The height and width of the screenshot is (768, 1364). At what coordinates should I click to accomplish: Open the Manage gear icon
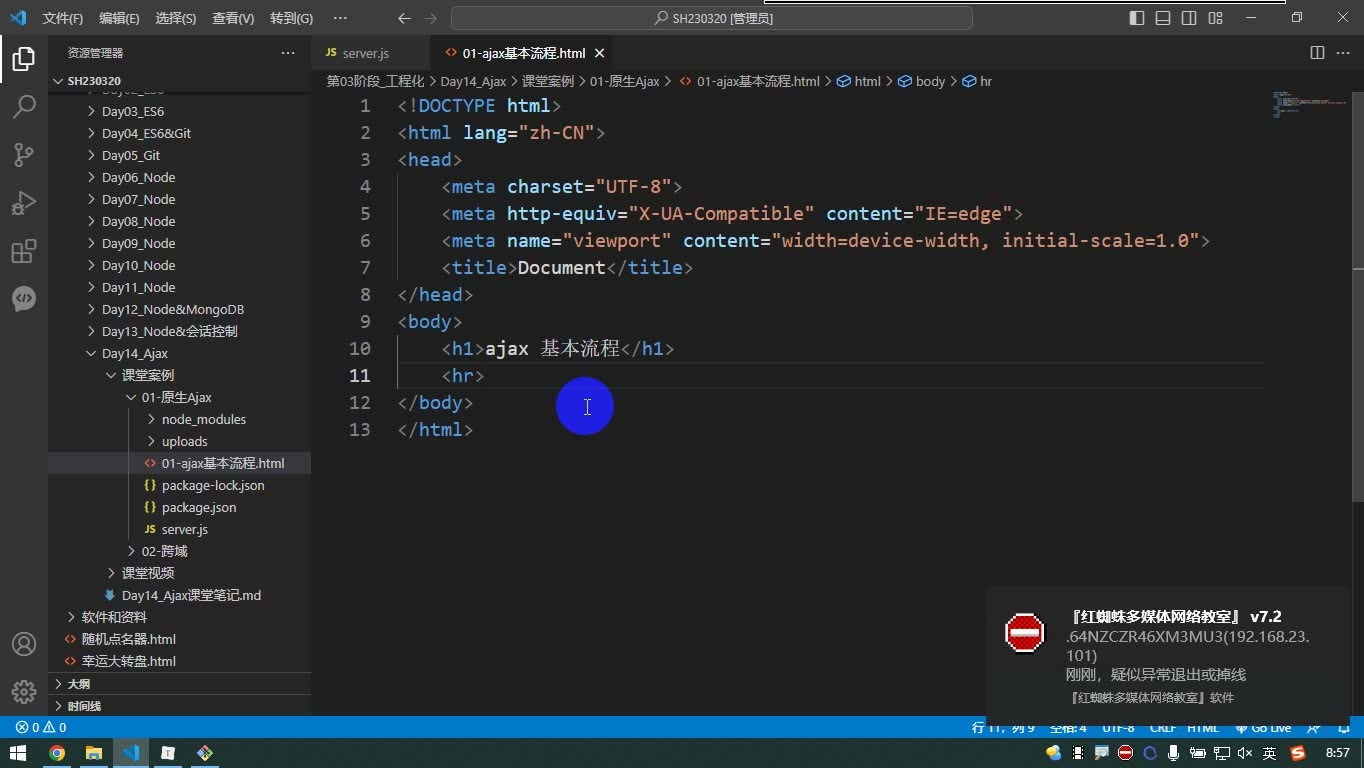pyautogui.click(x=24, y=691)
